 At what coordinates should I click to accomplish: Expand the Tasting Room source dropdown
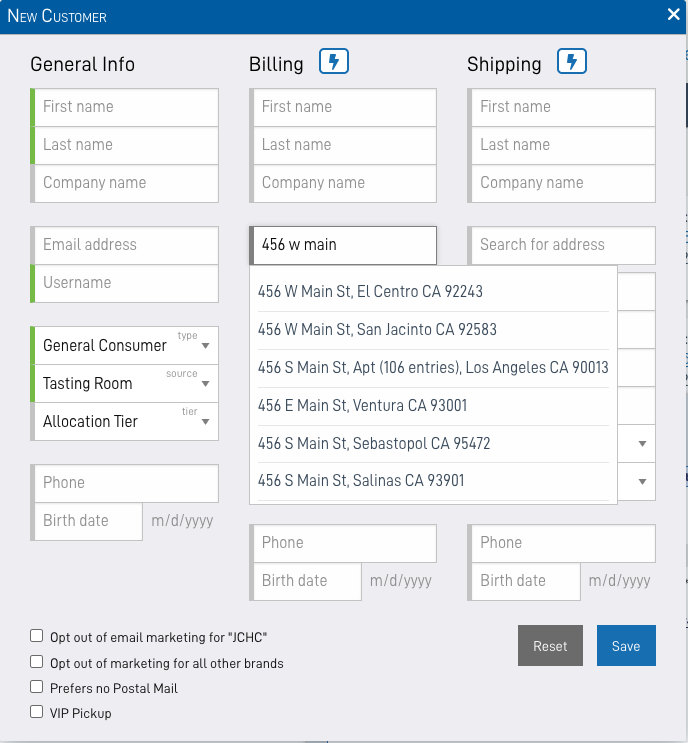pos(125,383)
